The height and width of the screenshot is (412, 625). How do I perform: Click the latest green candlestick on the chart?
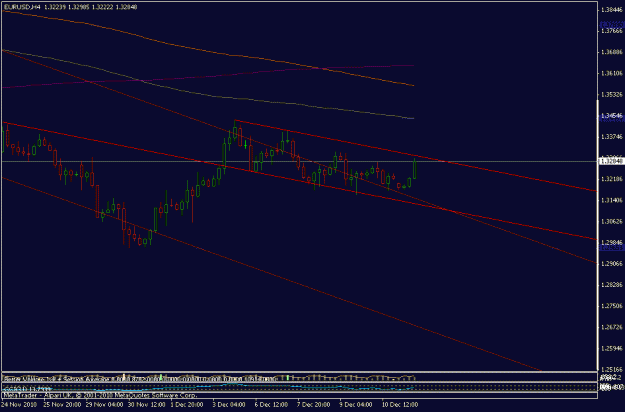415,169
